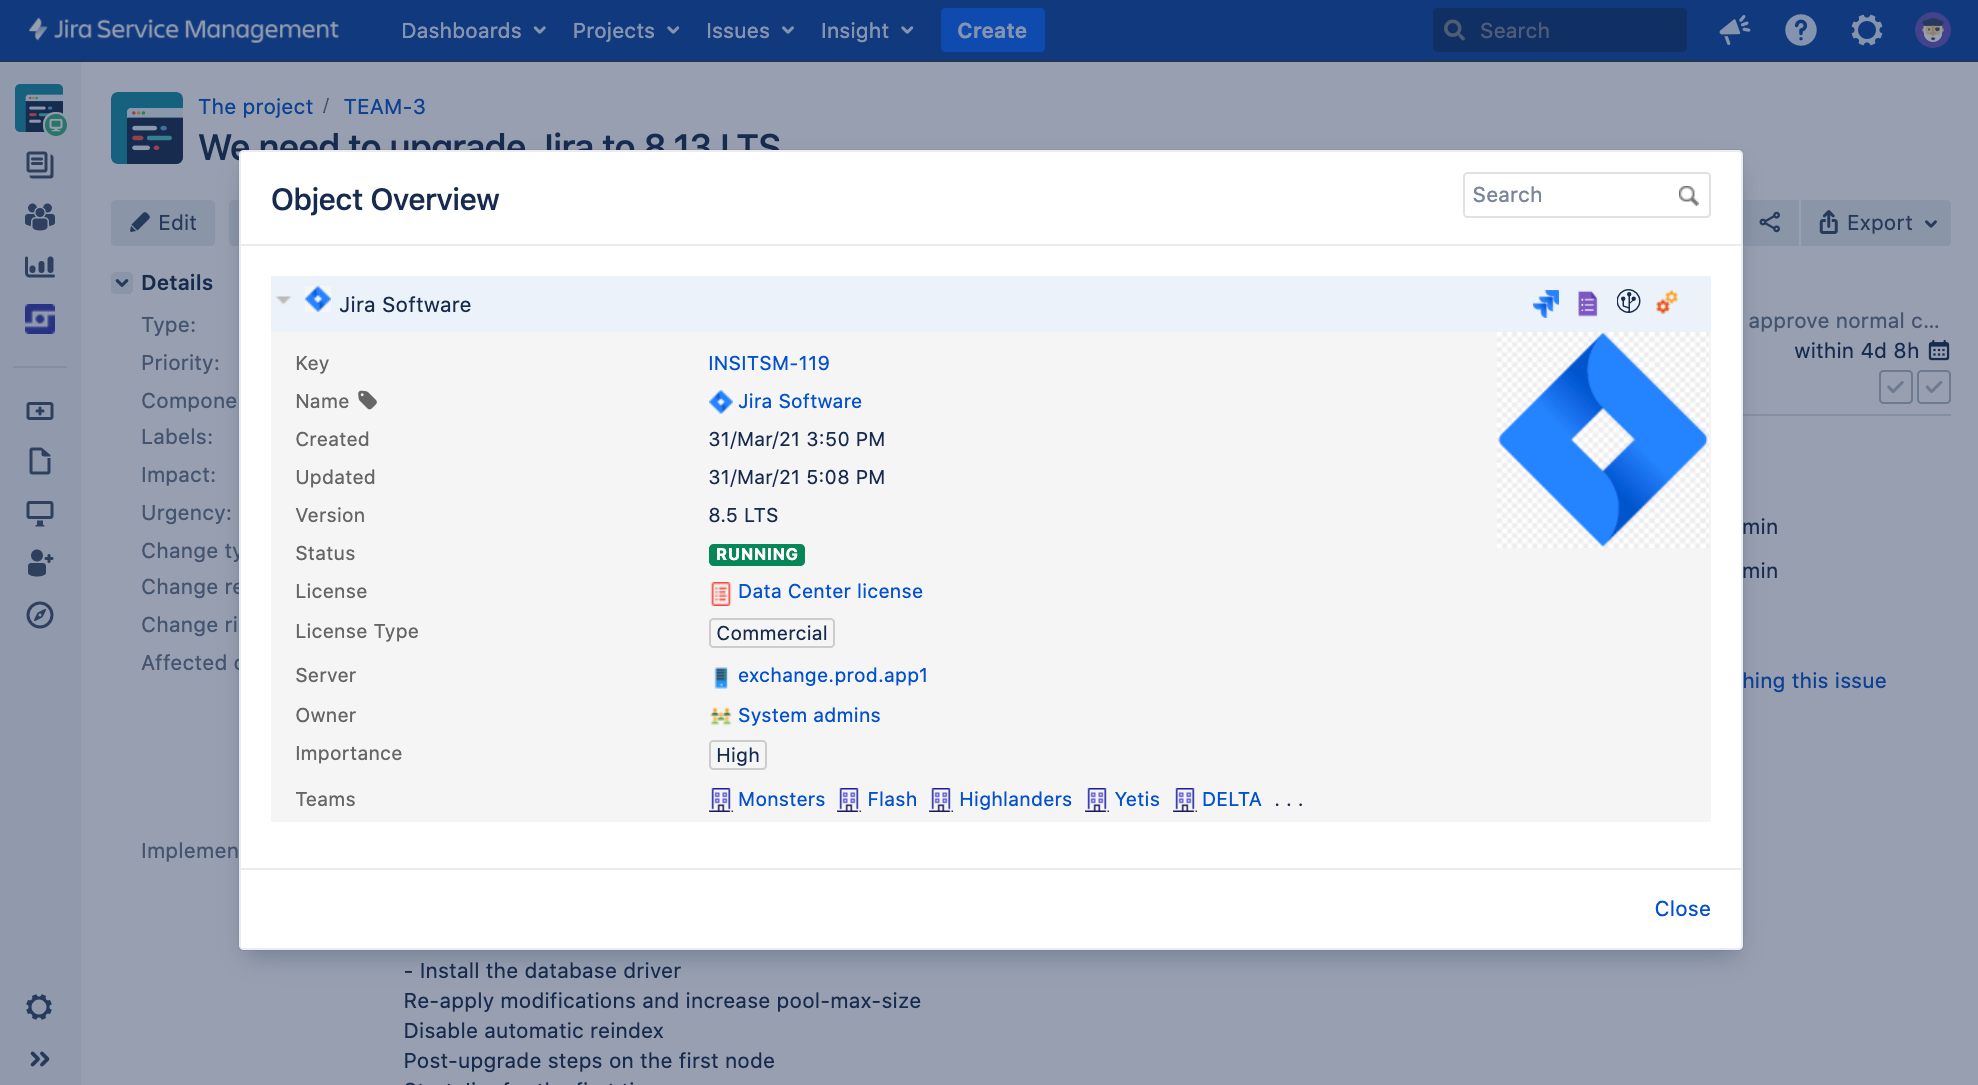Open the help question mark icon
The image size is (1978, 1085).
coord(1800,30)
